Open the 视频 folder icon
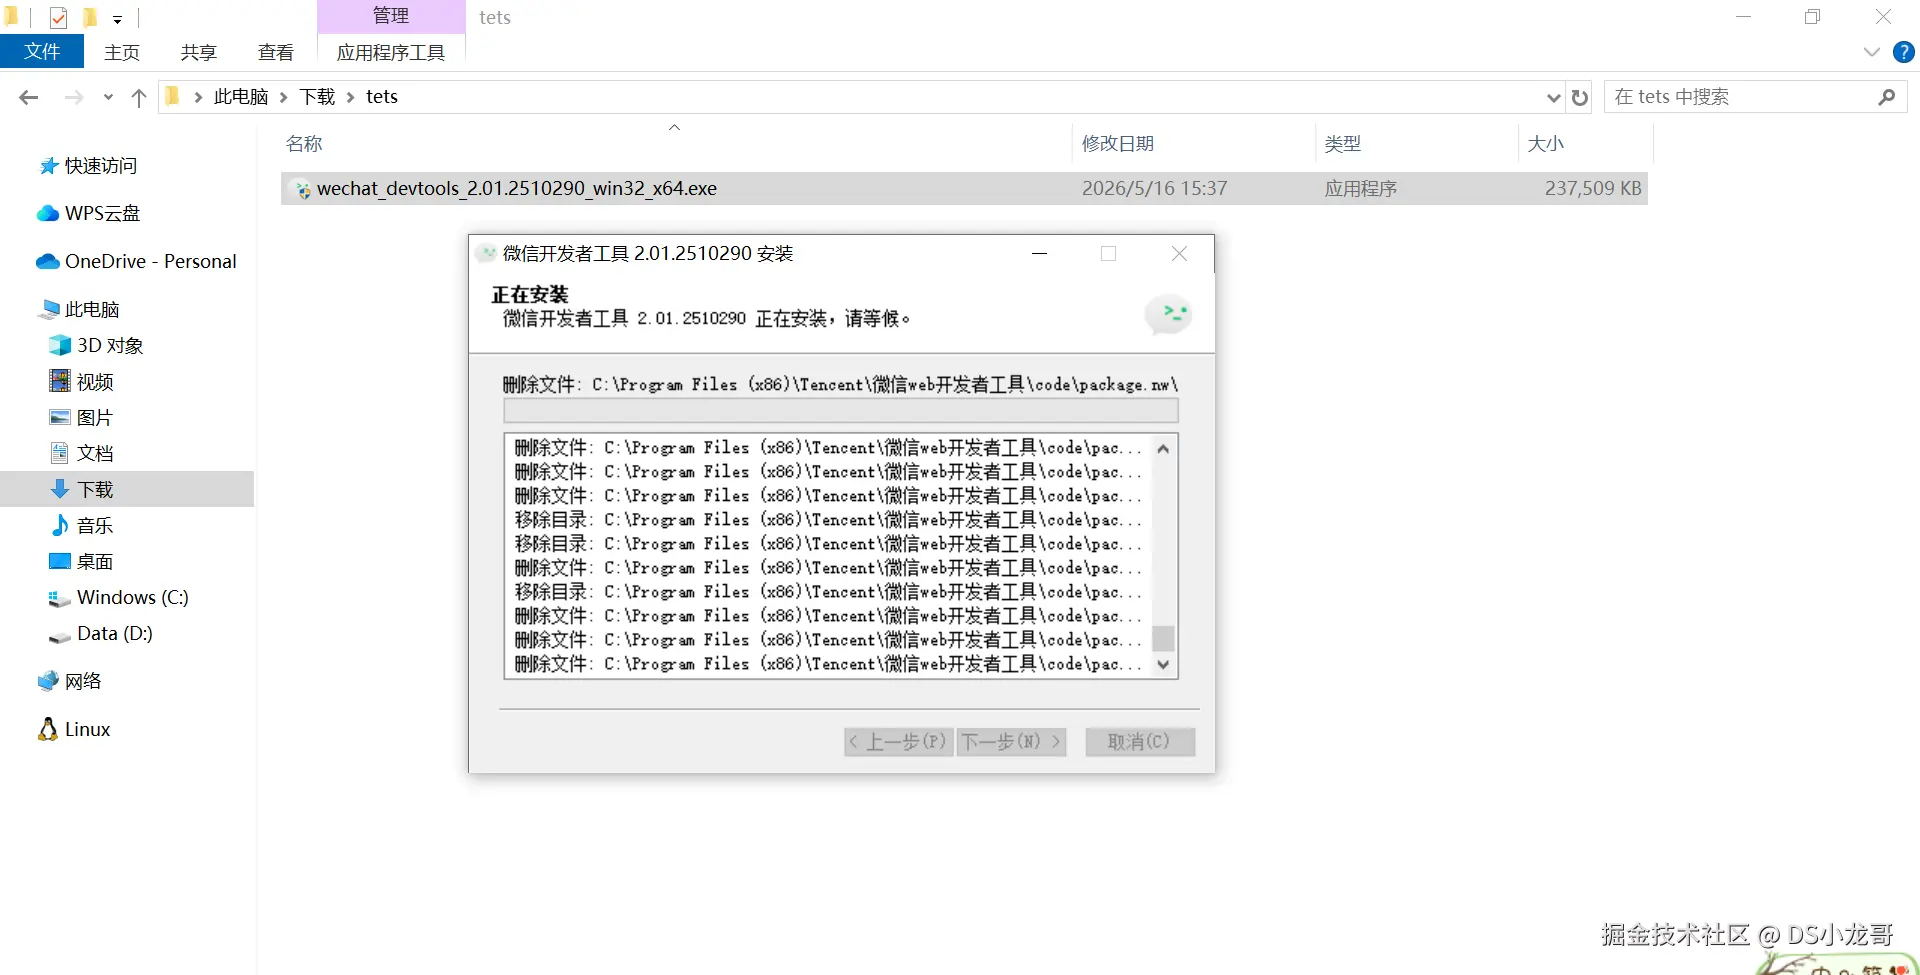 coord(60,382)
